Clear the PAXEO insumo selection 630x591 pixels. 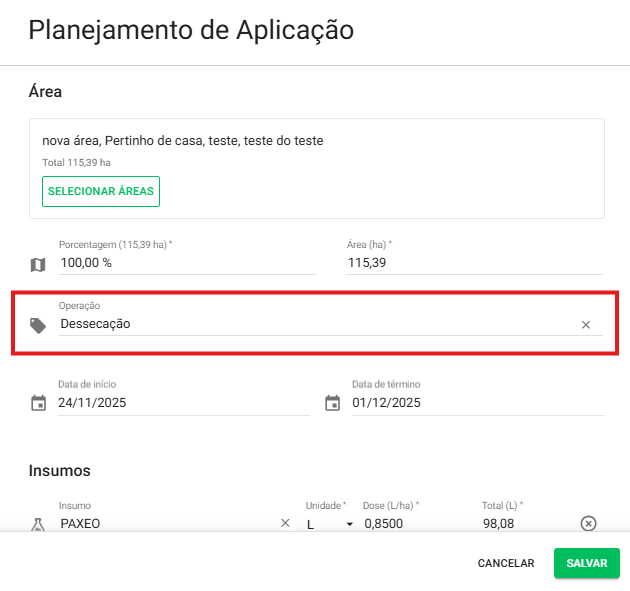coord(285,523)
